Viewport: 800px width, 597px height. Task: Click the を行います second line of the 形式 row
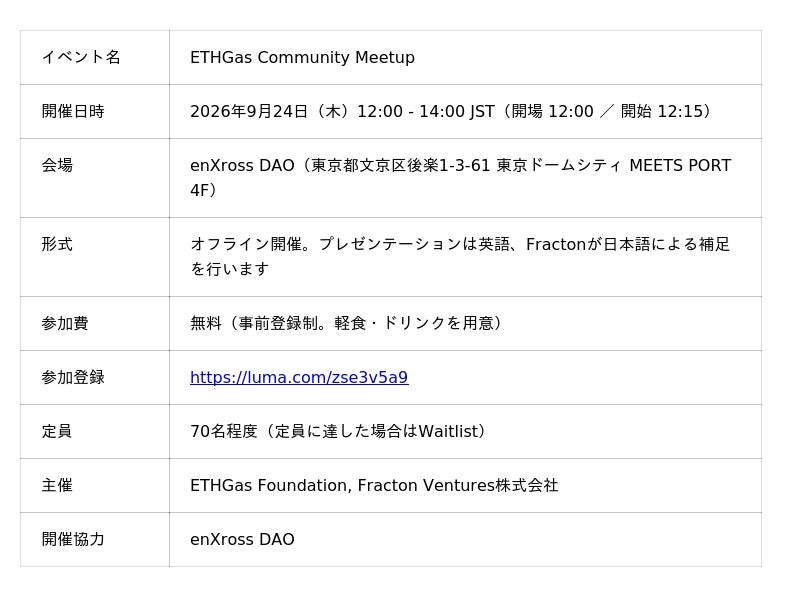coord(230,269)
